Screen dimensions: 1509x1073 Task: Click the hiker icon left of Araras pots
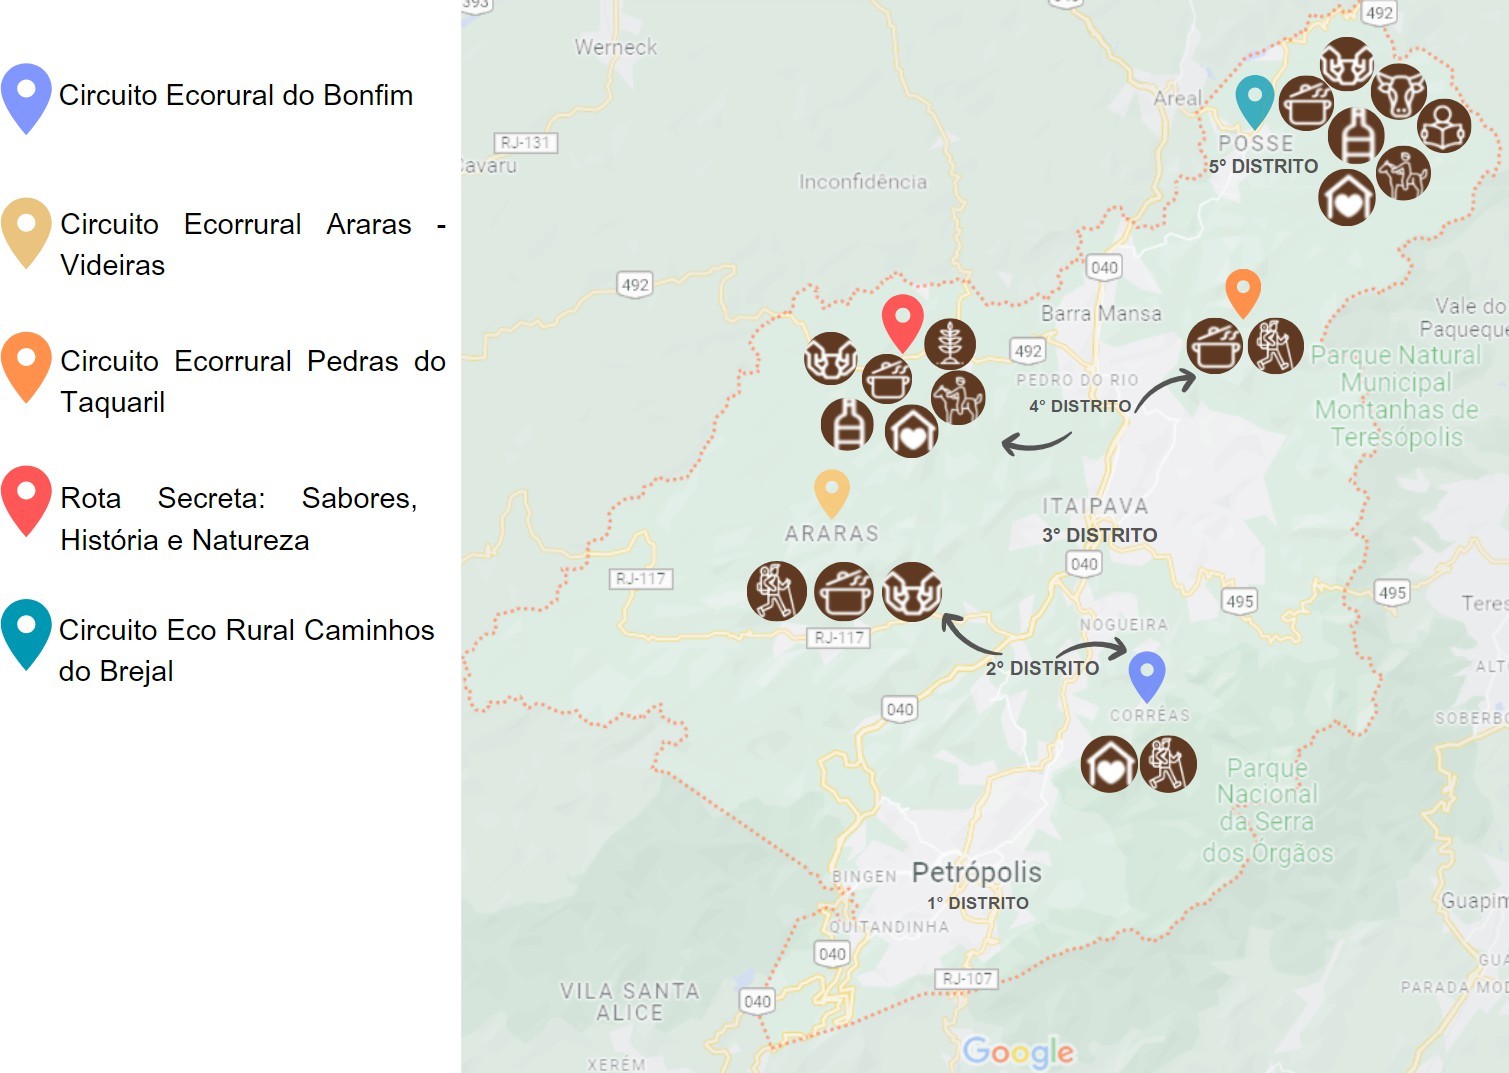pyautogui.click(x=777, y=591)
